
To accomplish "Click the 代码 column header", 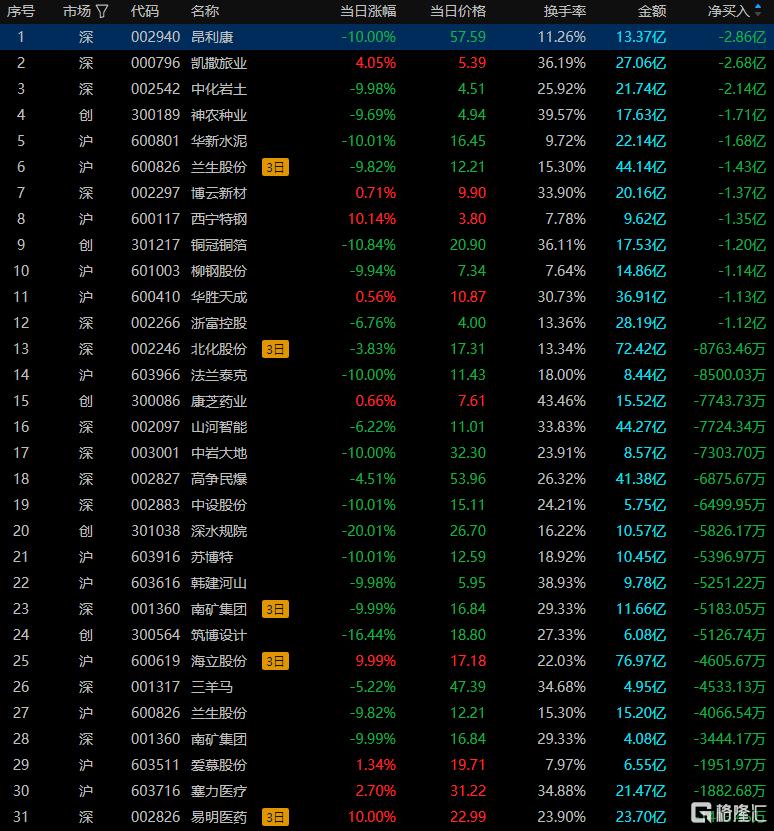I will pos(145,11).
